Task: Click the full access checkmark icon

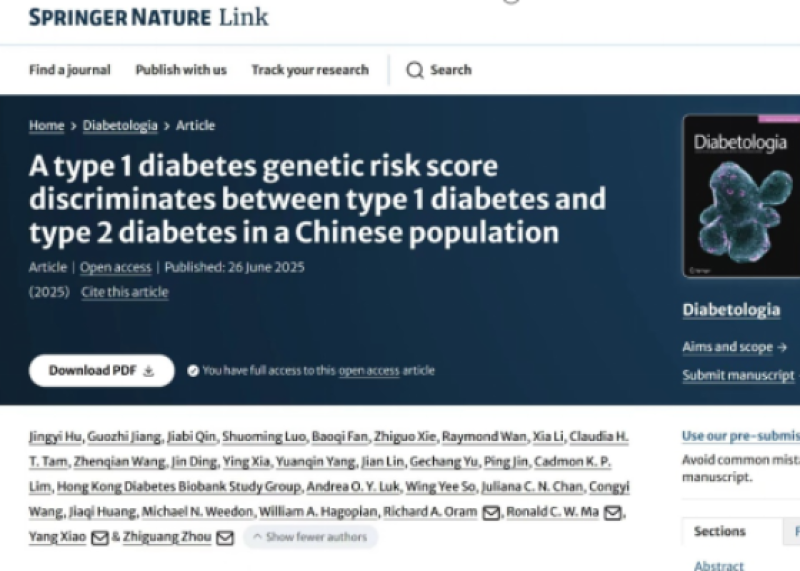Action: tap(193, 371)
